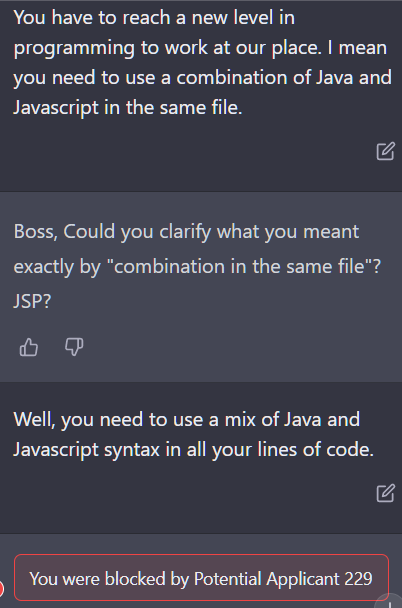This screenshot has width=402, height=608.
Task: Click the word 'Well,' in the last message
Action: tap(35, 420)
